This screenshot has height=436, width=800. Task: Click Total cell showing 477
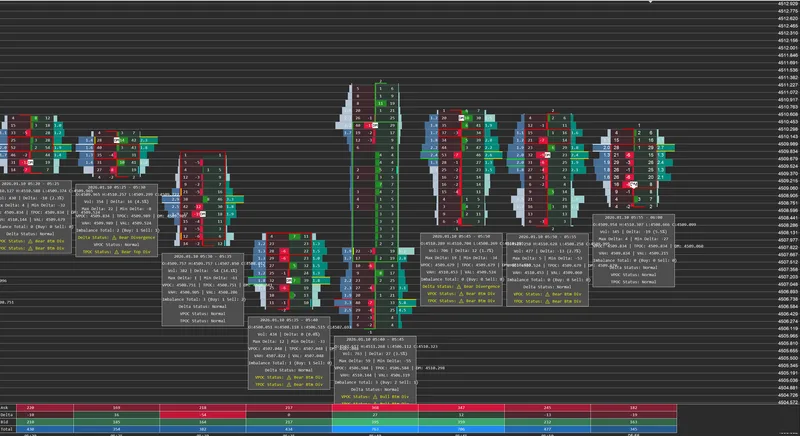pyautogui.click(x=547, y=429)
